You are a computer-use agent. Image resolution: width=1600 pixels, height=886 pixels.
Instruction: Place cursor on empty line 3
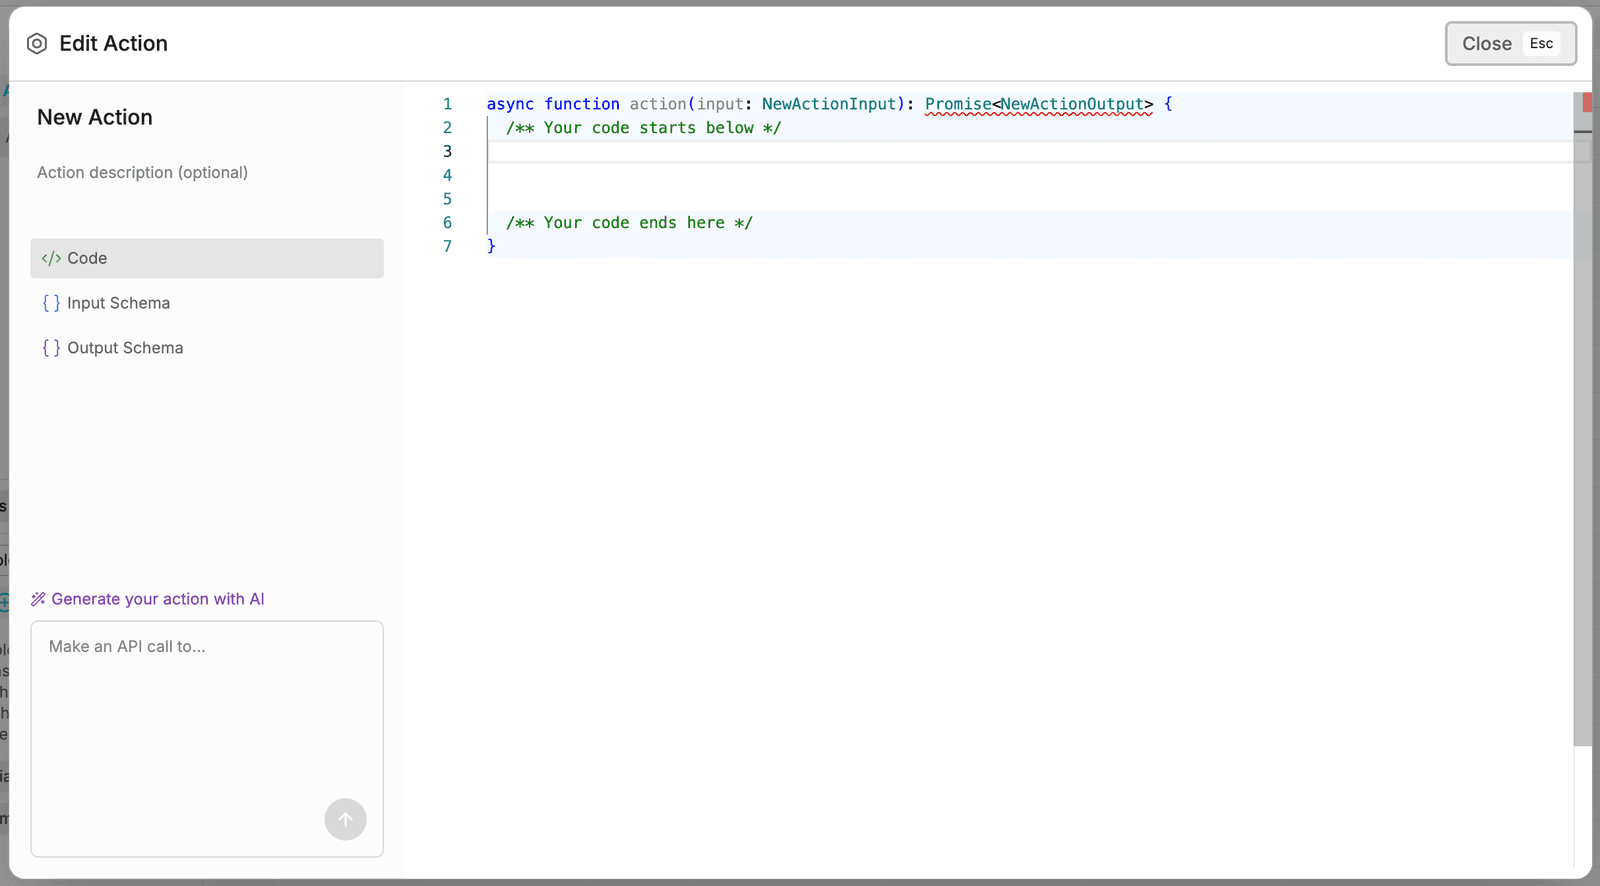tap(1030, 152)
